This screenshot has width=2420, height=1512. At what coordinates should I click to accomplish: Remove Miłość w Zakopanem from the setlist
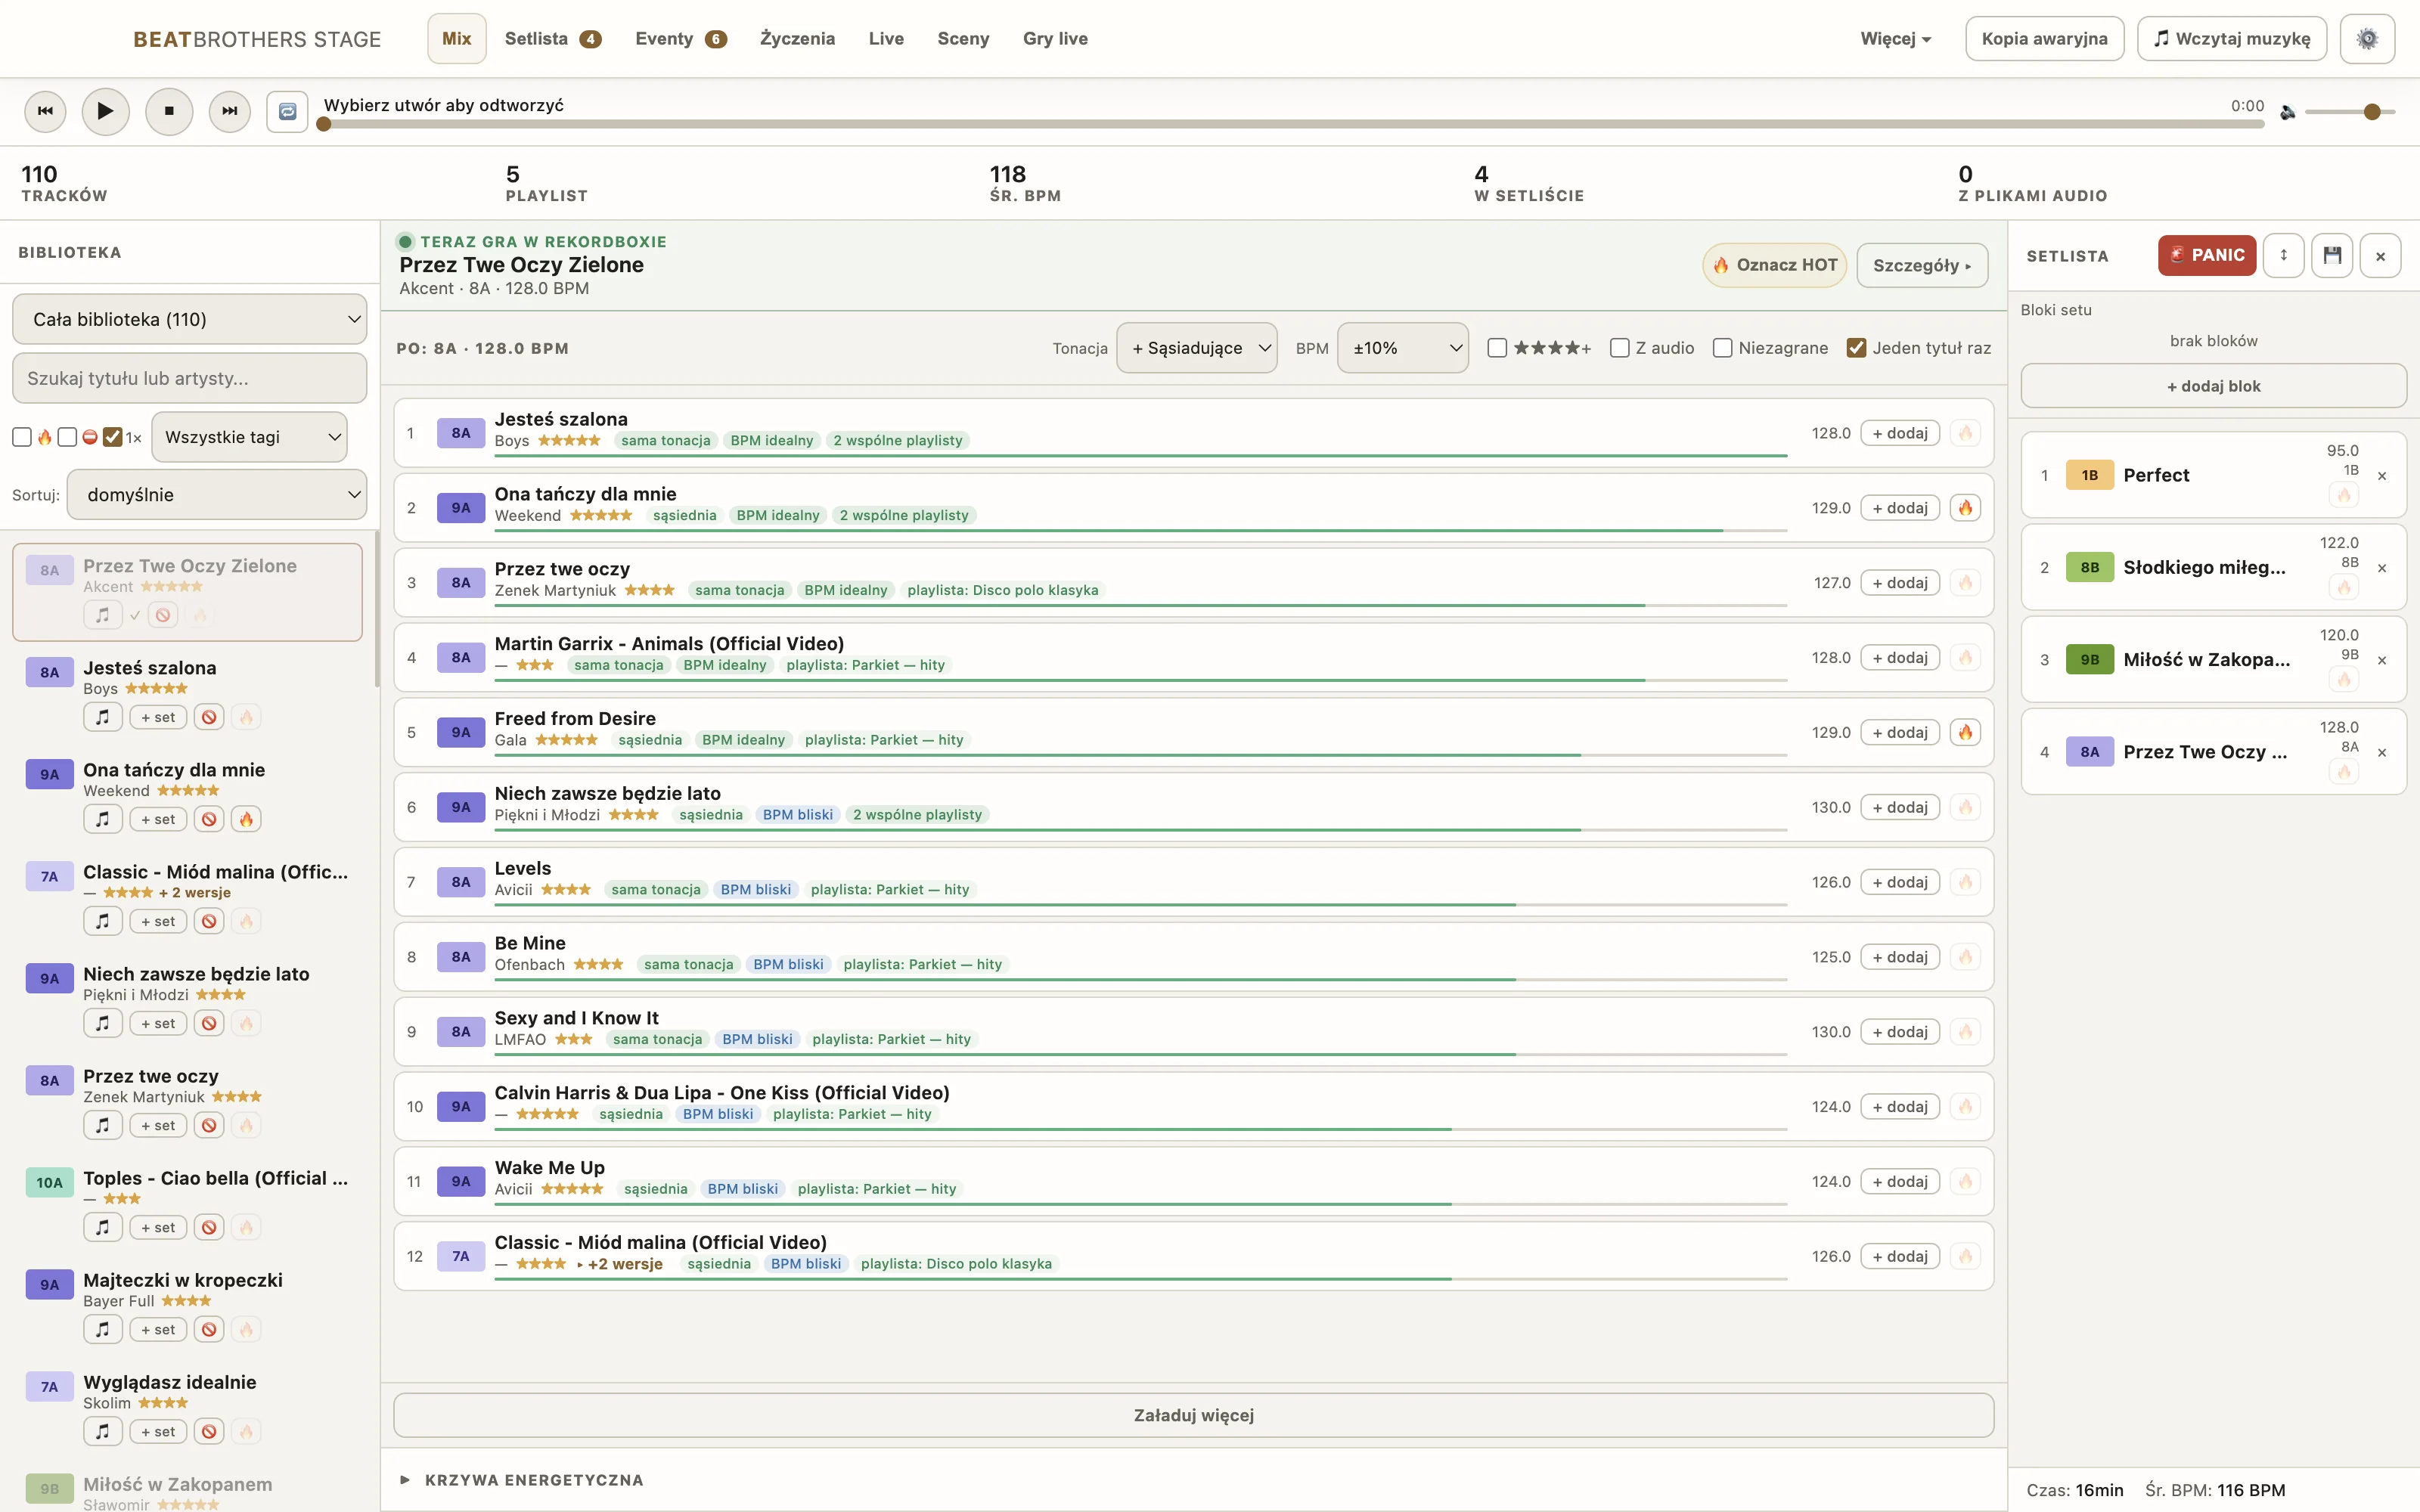pos(2382,660)
